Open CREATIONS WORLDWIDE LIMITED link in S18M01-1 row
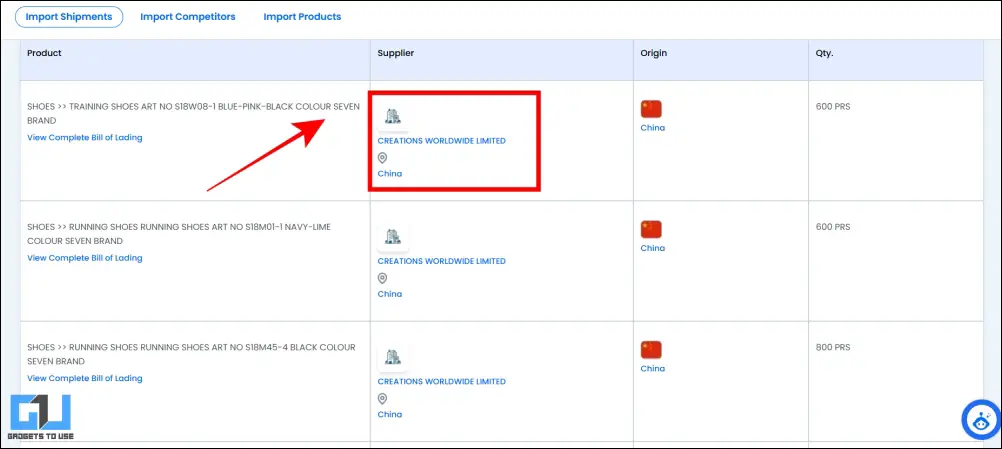This screenshot has height=449, width=1002. [442, 261]
